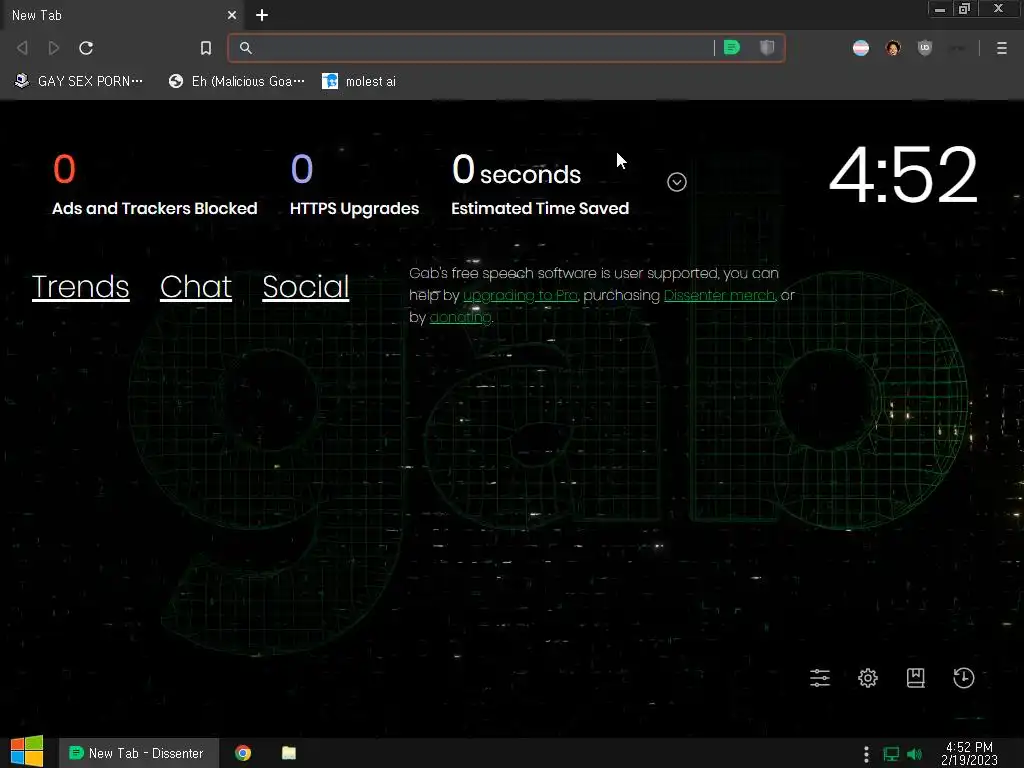Open the Windows Start menu
Image resolution: width=1024 pixels, height=768 pixels.
coord(27,752)
